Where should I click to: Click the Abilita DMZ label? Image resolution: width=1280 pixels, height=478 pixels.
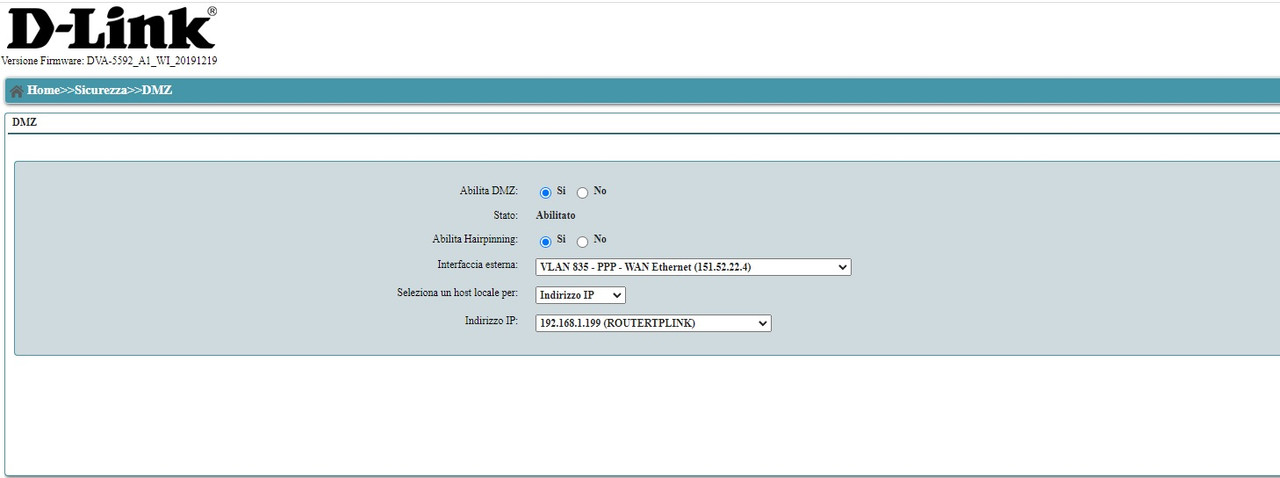(x=489, y=191)
